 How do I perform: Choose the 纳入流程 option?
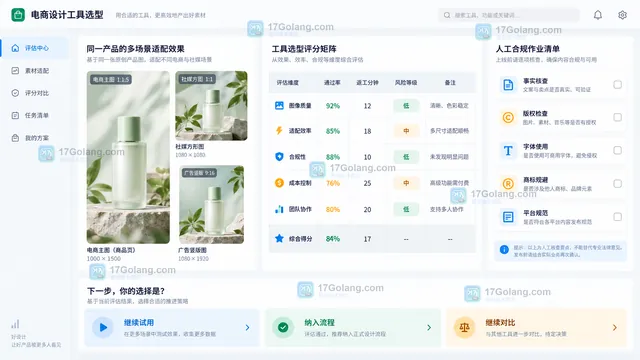(x=353, y=328)
